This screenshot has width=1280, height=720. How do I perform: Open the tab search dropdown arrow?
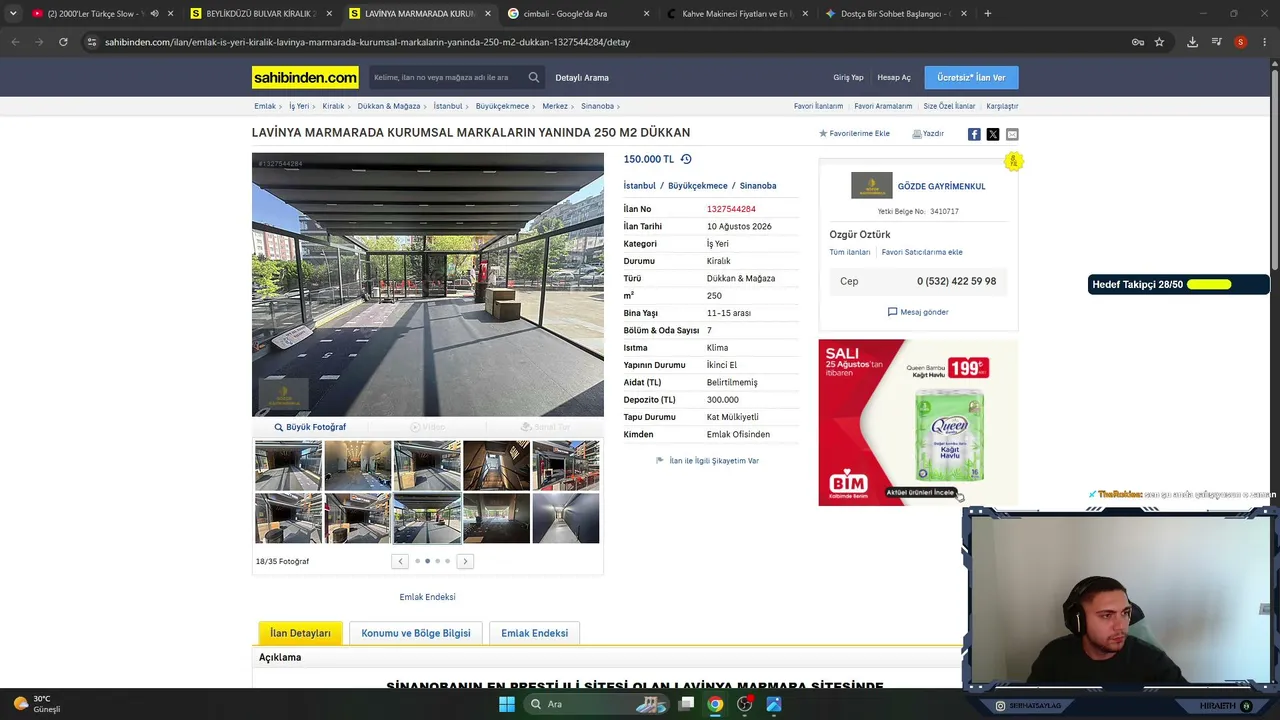[x=13, y=14]
